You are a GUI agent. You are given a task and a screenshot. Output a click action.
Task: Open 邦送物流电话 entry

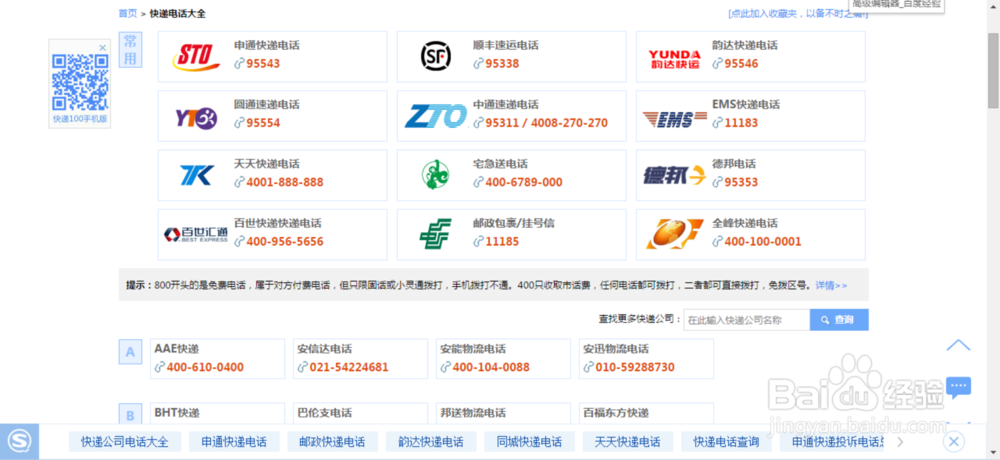(x=473, y=413)
